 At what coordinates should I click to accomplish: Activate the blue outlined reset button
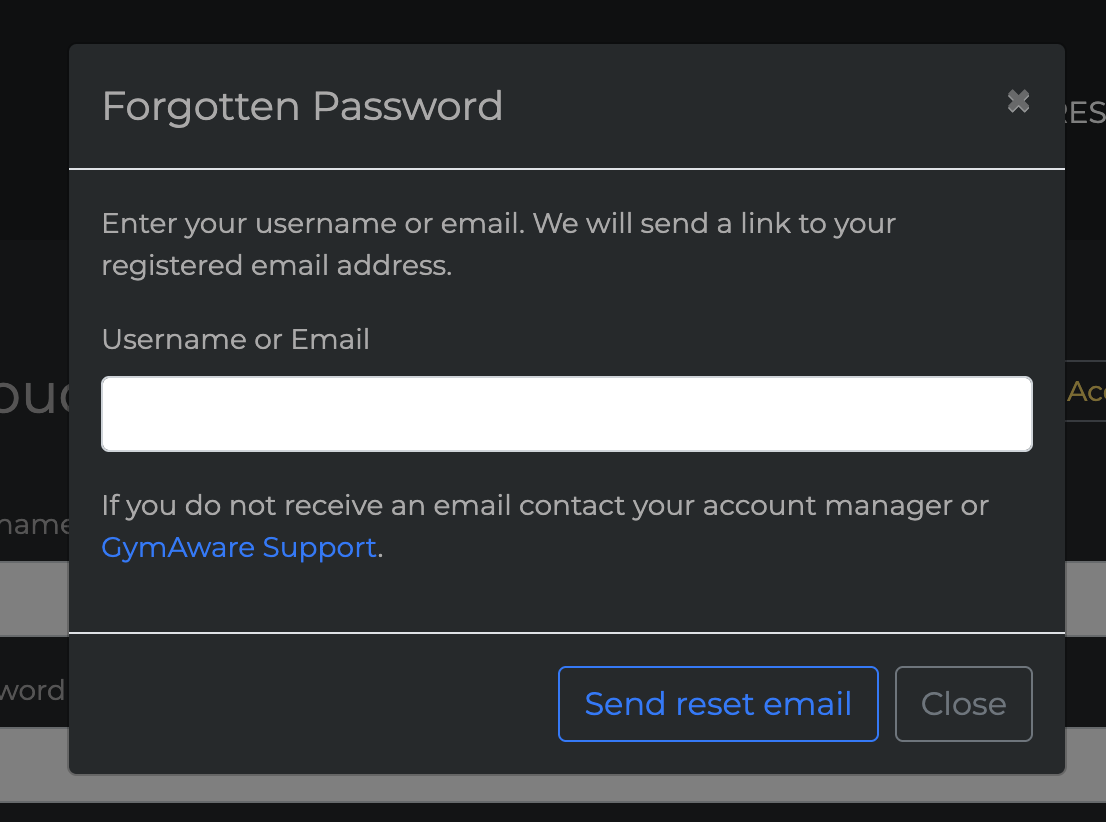717,703
